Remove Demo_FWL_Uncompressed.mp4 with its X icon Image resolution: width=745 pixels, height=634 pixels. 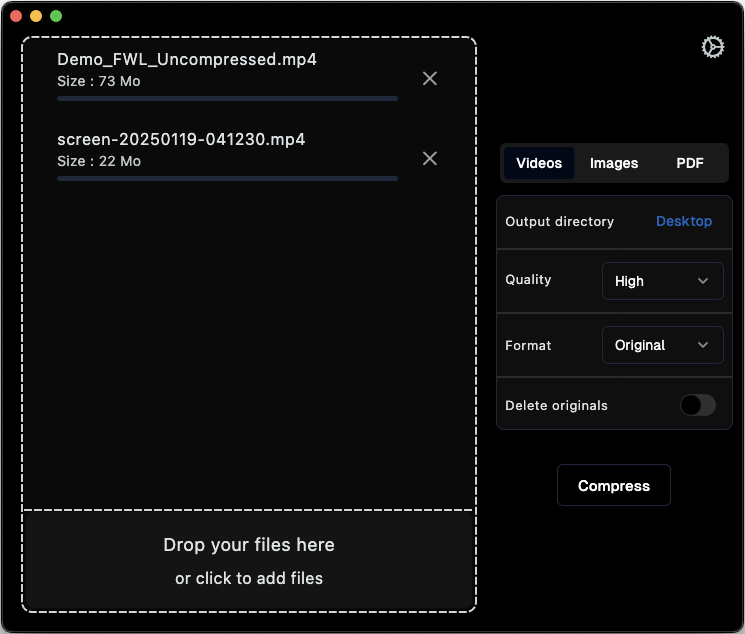430,78
